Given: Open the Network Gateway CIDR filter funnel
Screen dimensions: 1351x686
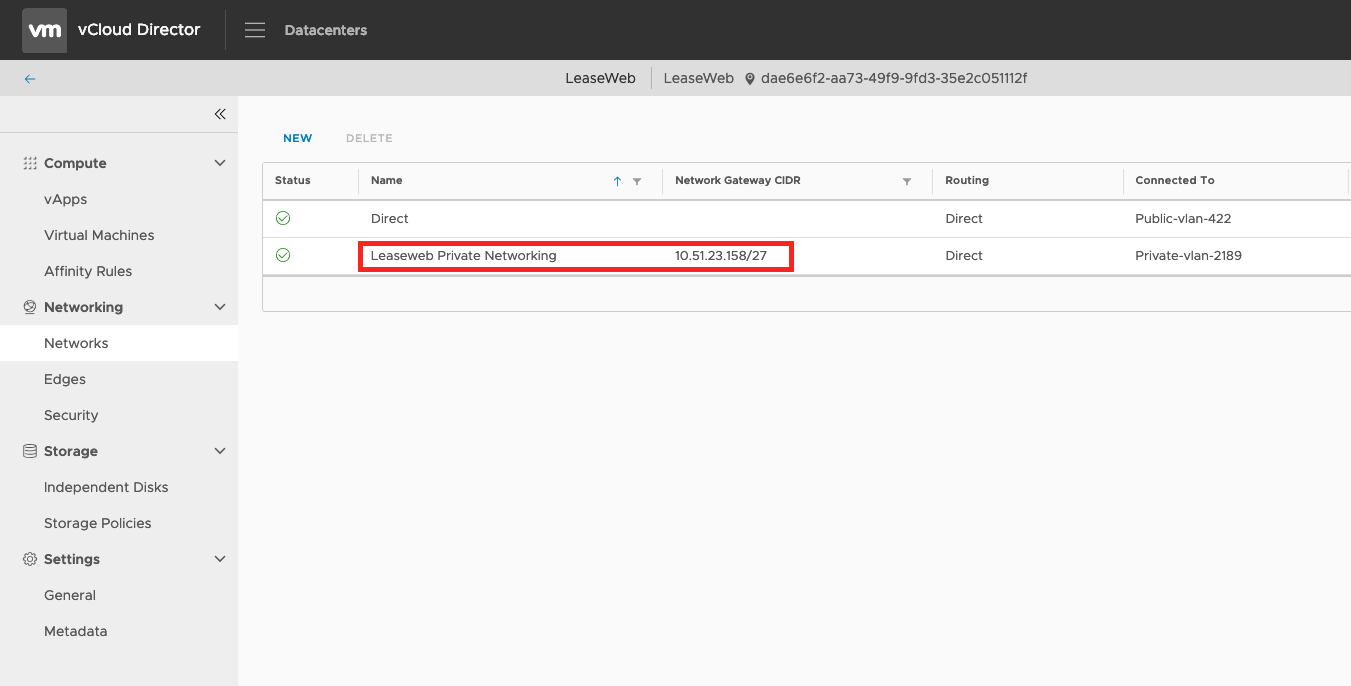Looking at the screenshot, I should (907, 181).
